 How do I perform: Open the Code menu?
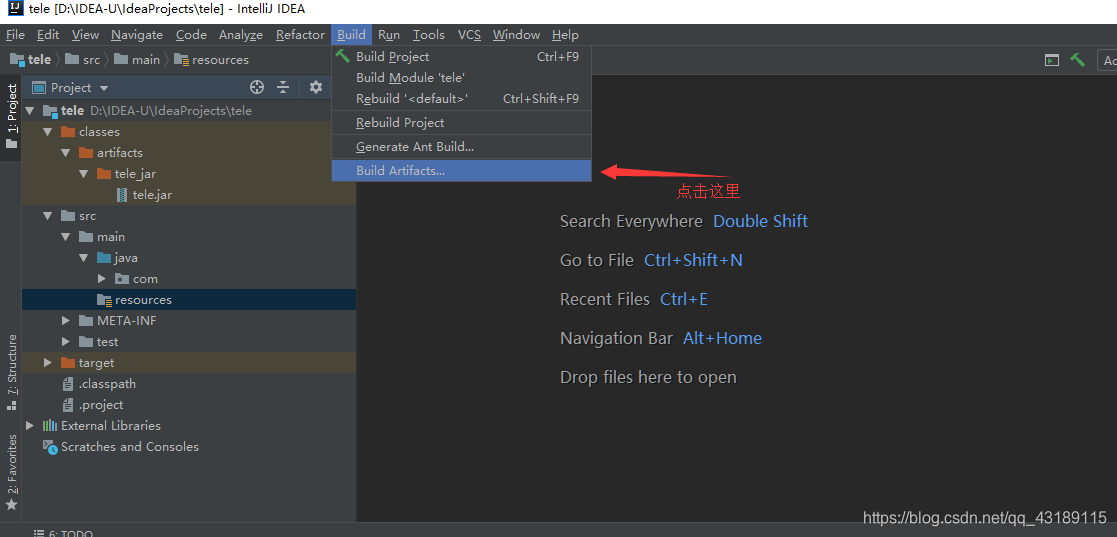coord(191,34)
